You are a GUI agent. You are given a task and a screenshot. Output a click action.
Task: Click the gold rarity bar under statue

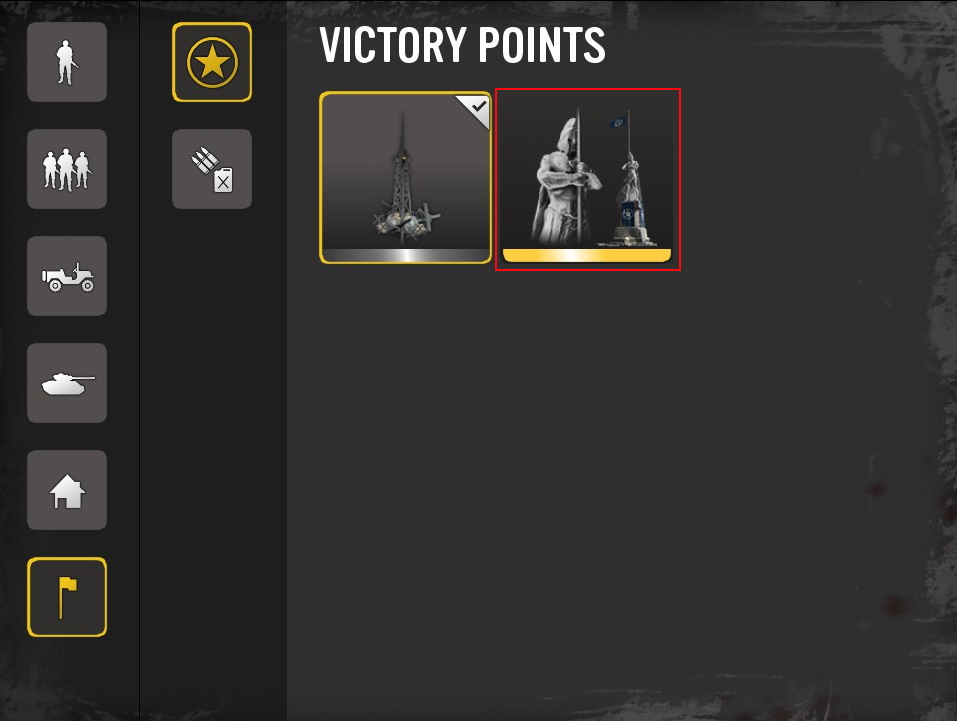tap(587, 255)
